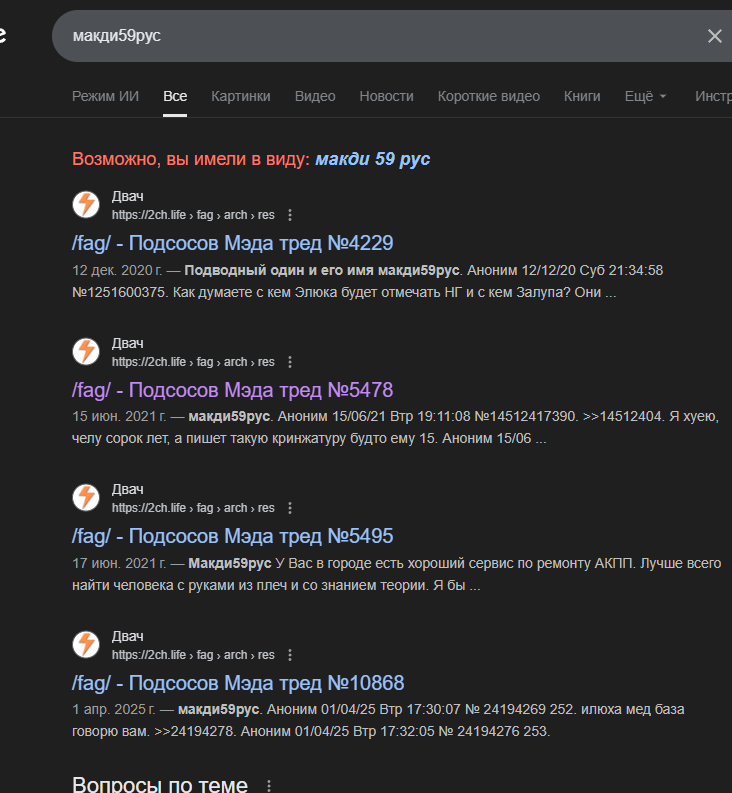The image size is (732, 793).
Task: Click snippet text starting 1 апр. 2025 г.
Action: point(378,720)
